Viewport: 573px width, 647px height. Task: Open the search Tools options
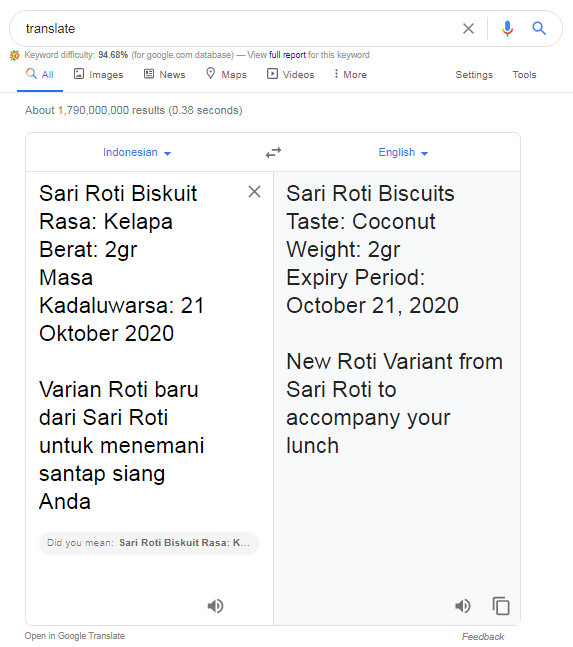click(524, 75)
